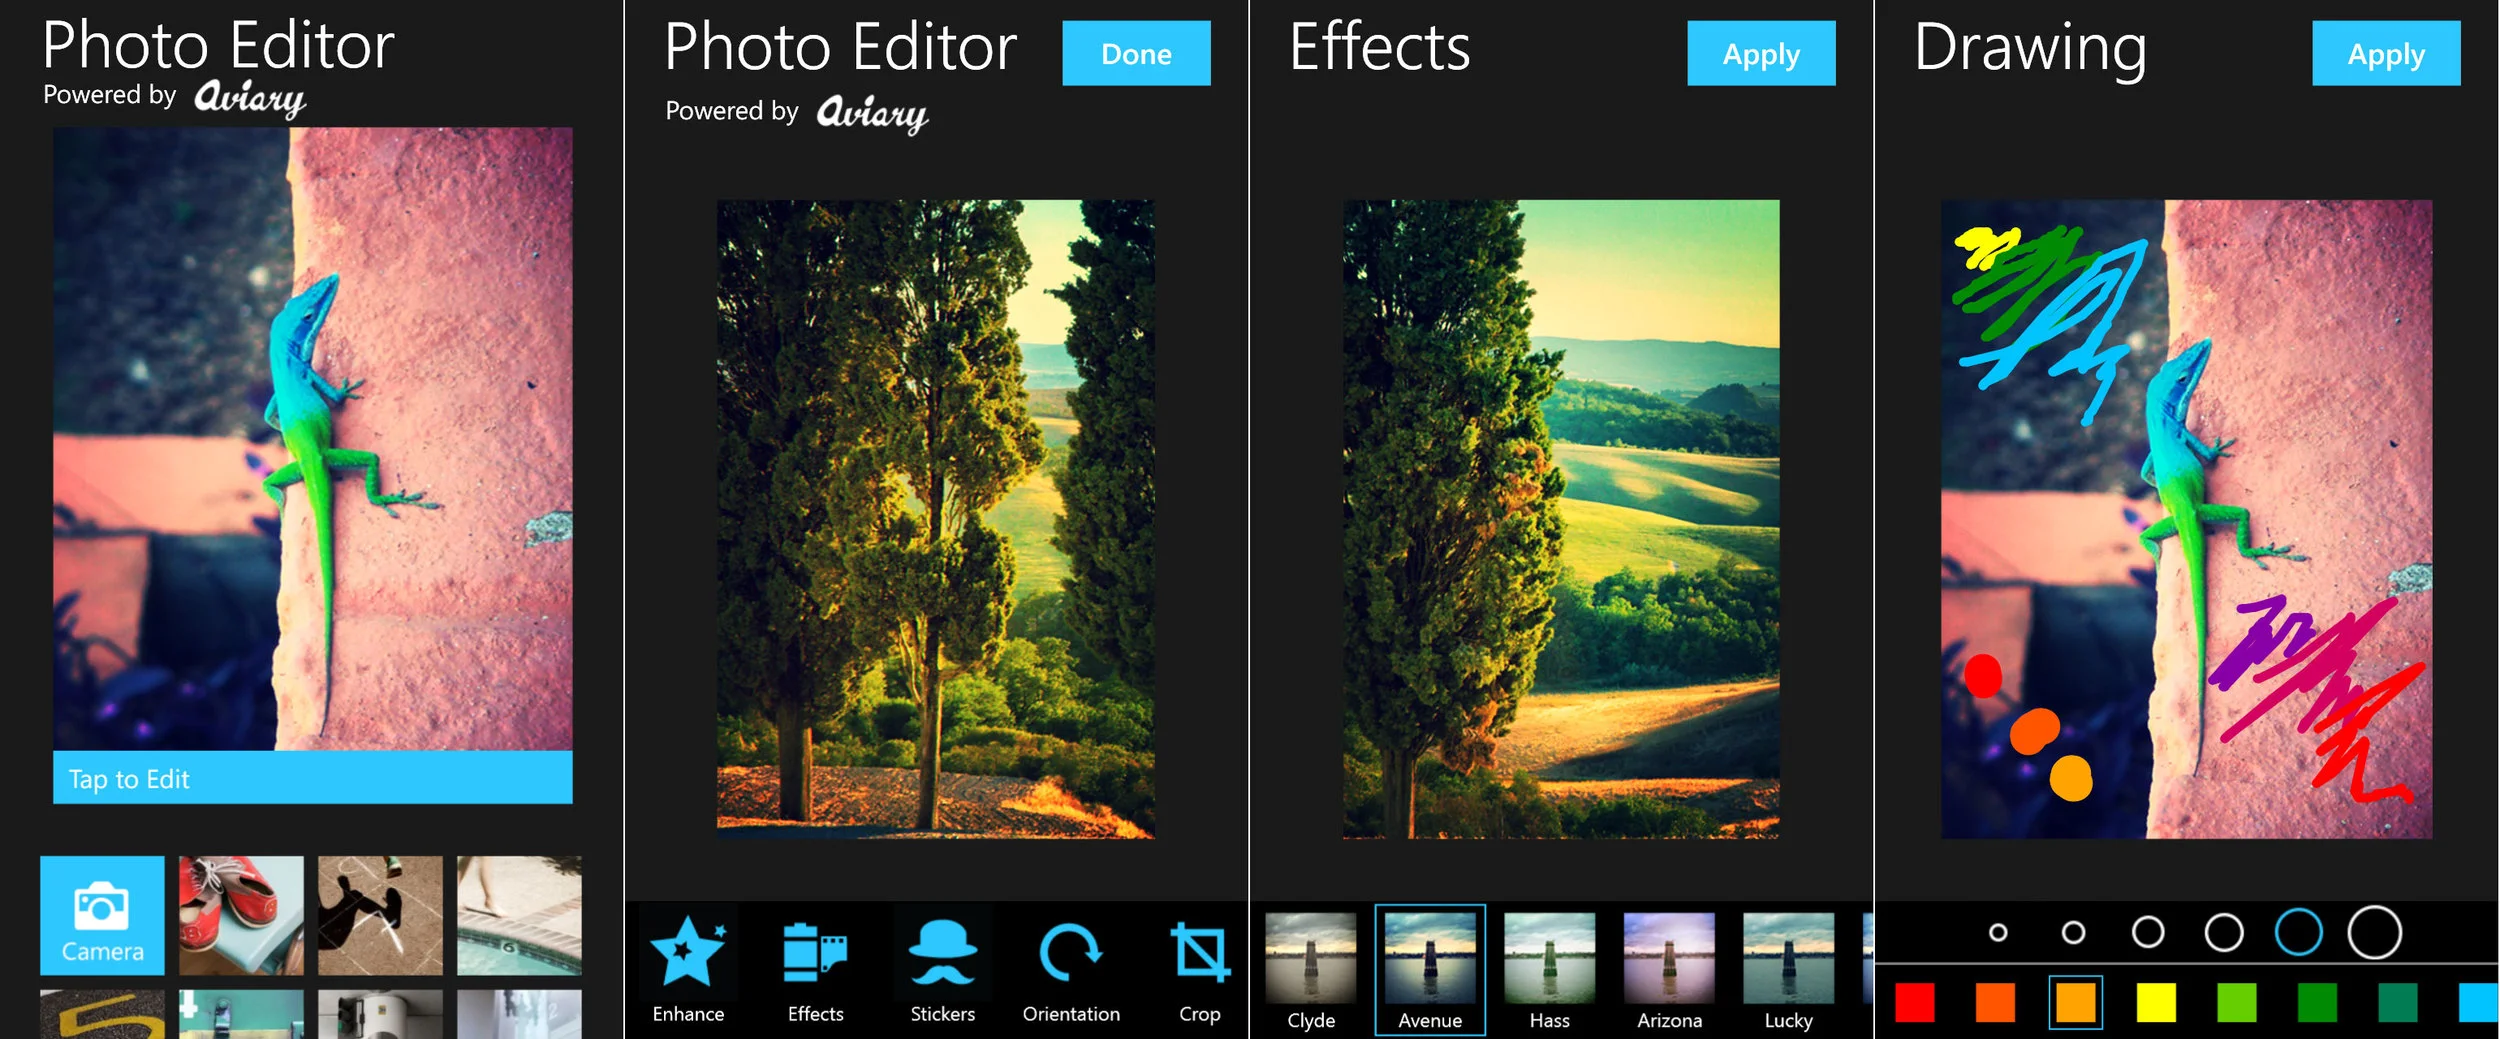2500x1039 pixels.
Task: Select the largest brush size circle
Action: click(2375, 932)
